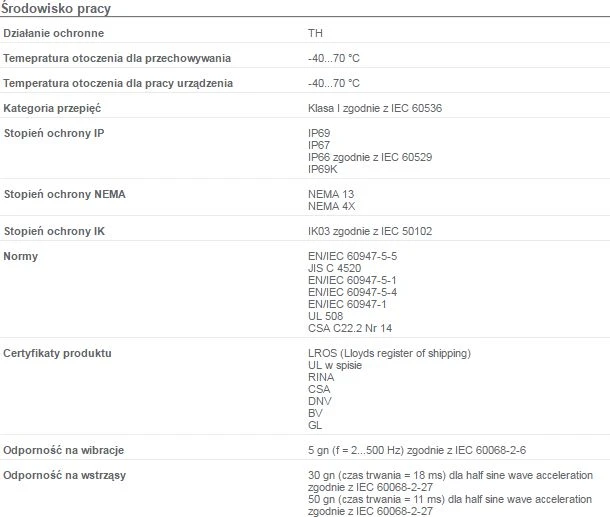Click the Środowisko pracy section heading
The image size is (610, 517).
[x=56, y=8]
